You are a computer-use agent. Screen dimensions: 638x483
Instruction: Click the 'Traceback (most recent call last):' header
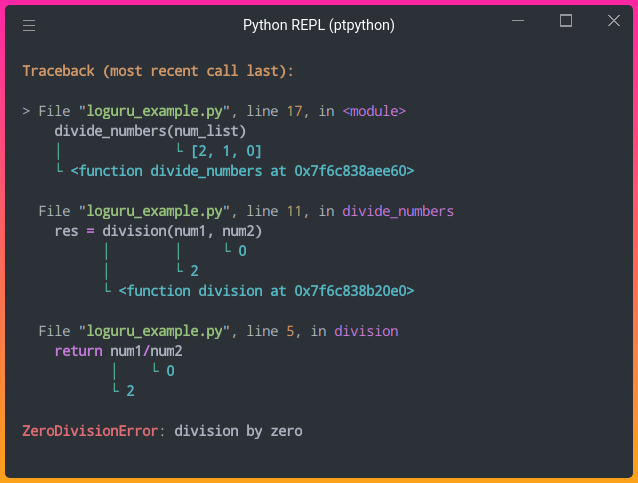pyautogui.click(x=158, y=71)
